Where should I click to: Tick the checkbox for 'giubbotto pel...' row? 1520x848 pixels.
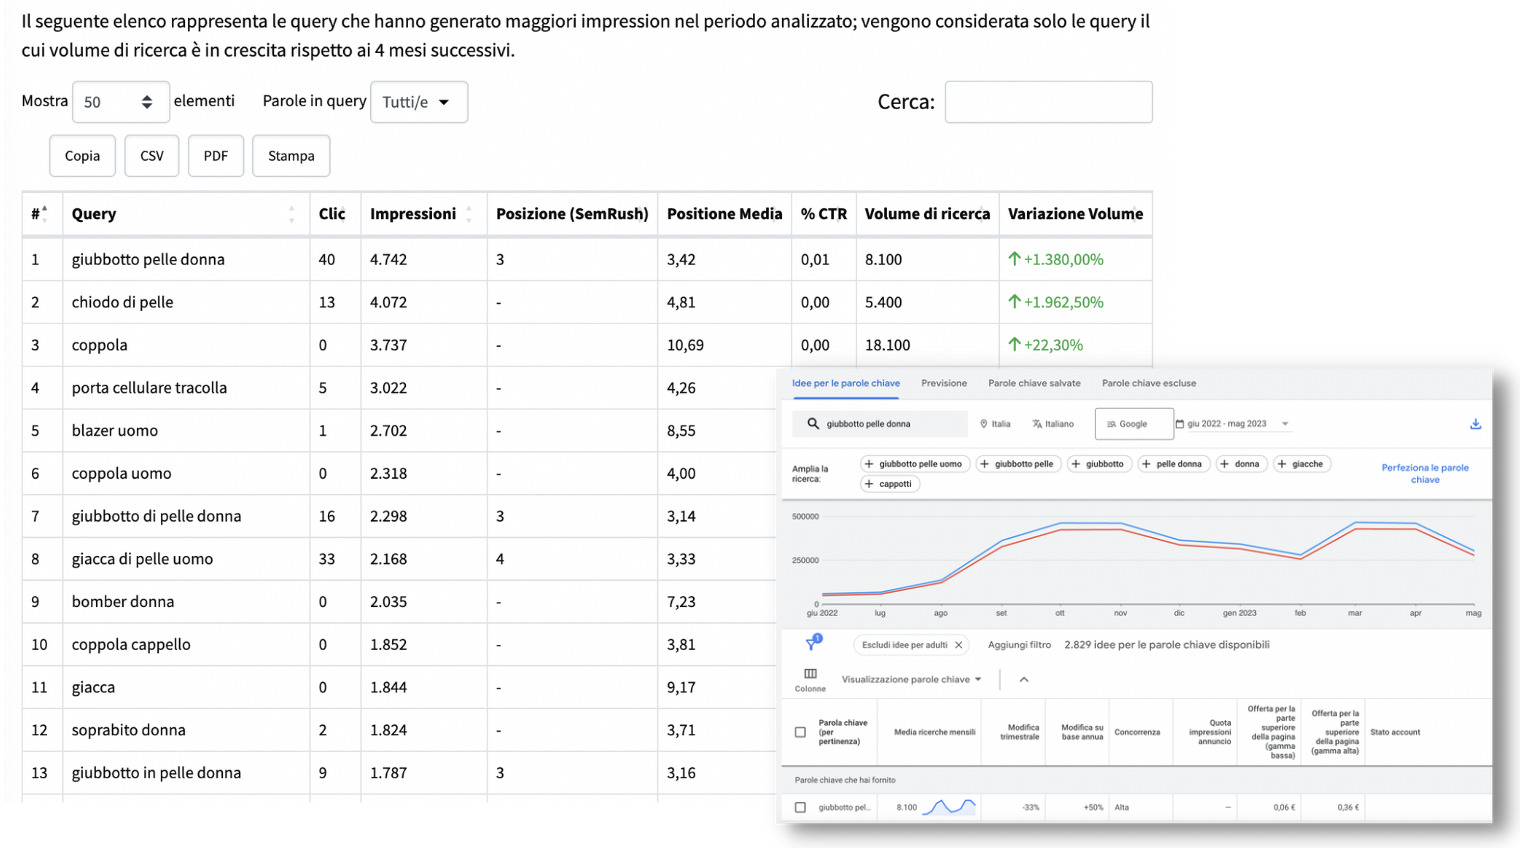point(800,807)
